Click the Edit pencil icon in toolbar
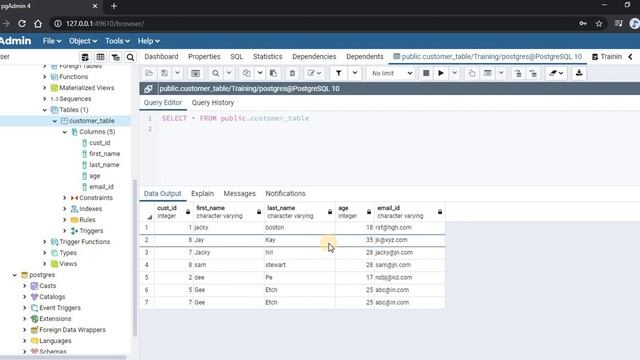The height and width of the screenshot is (360, 640). 314,73
